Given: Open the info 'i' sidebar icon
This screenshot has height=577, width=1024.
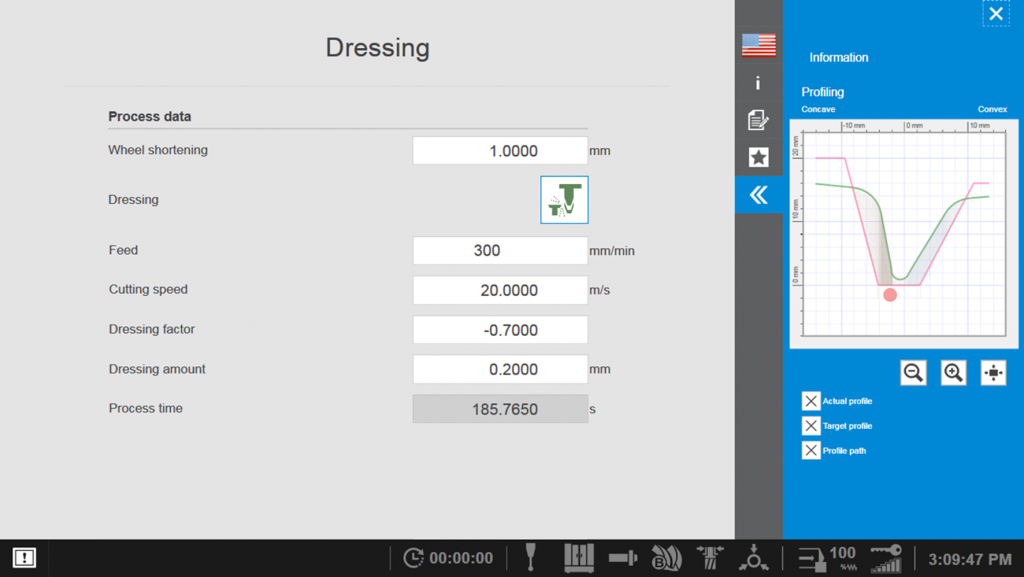Looking at the screenshot, I should pos(759,83).
